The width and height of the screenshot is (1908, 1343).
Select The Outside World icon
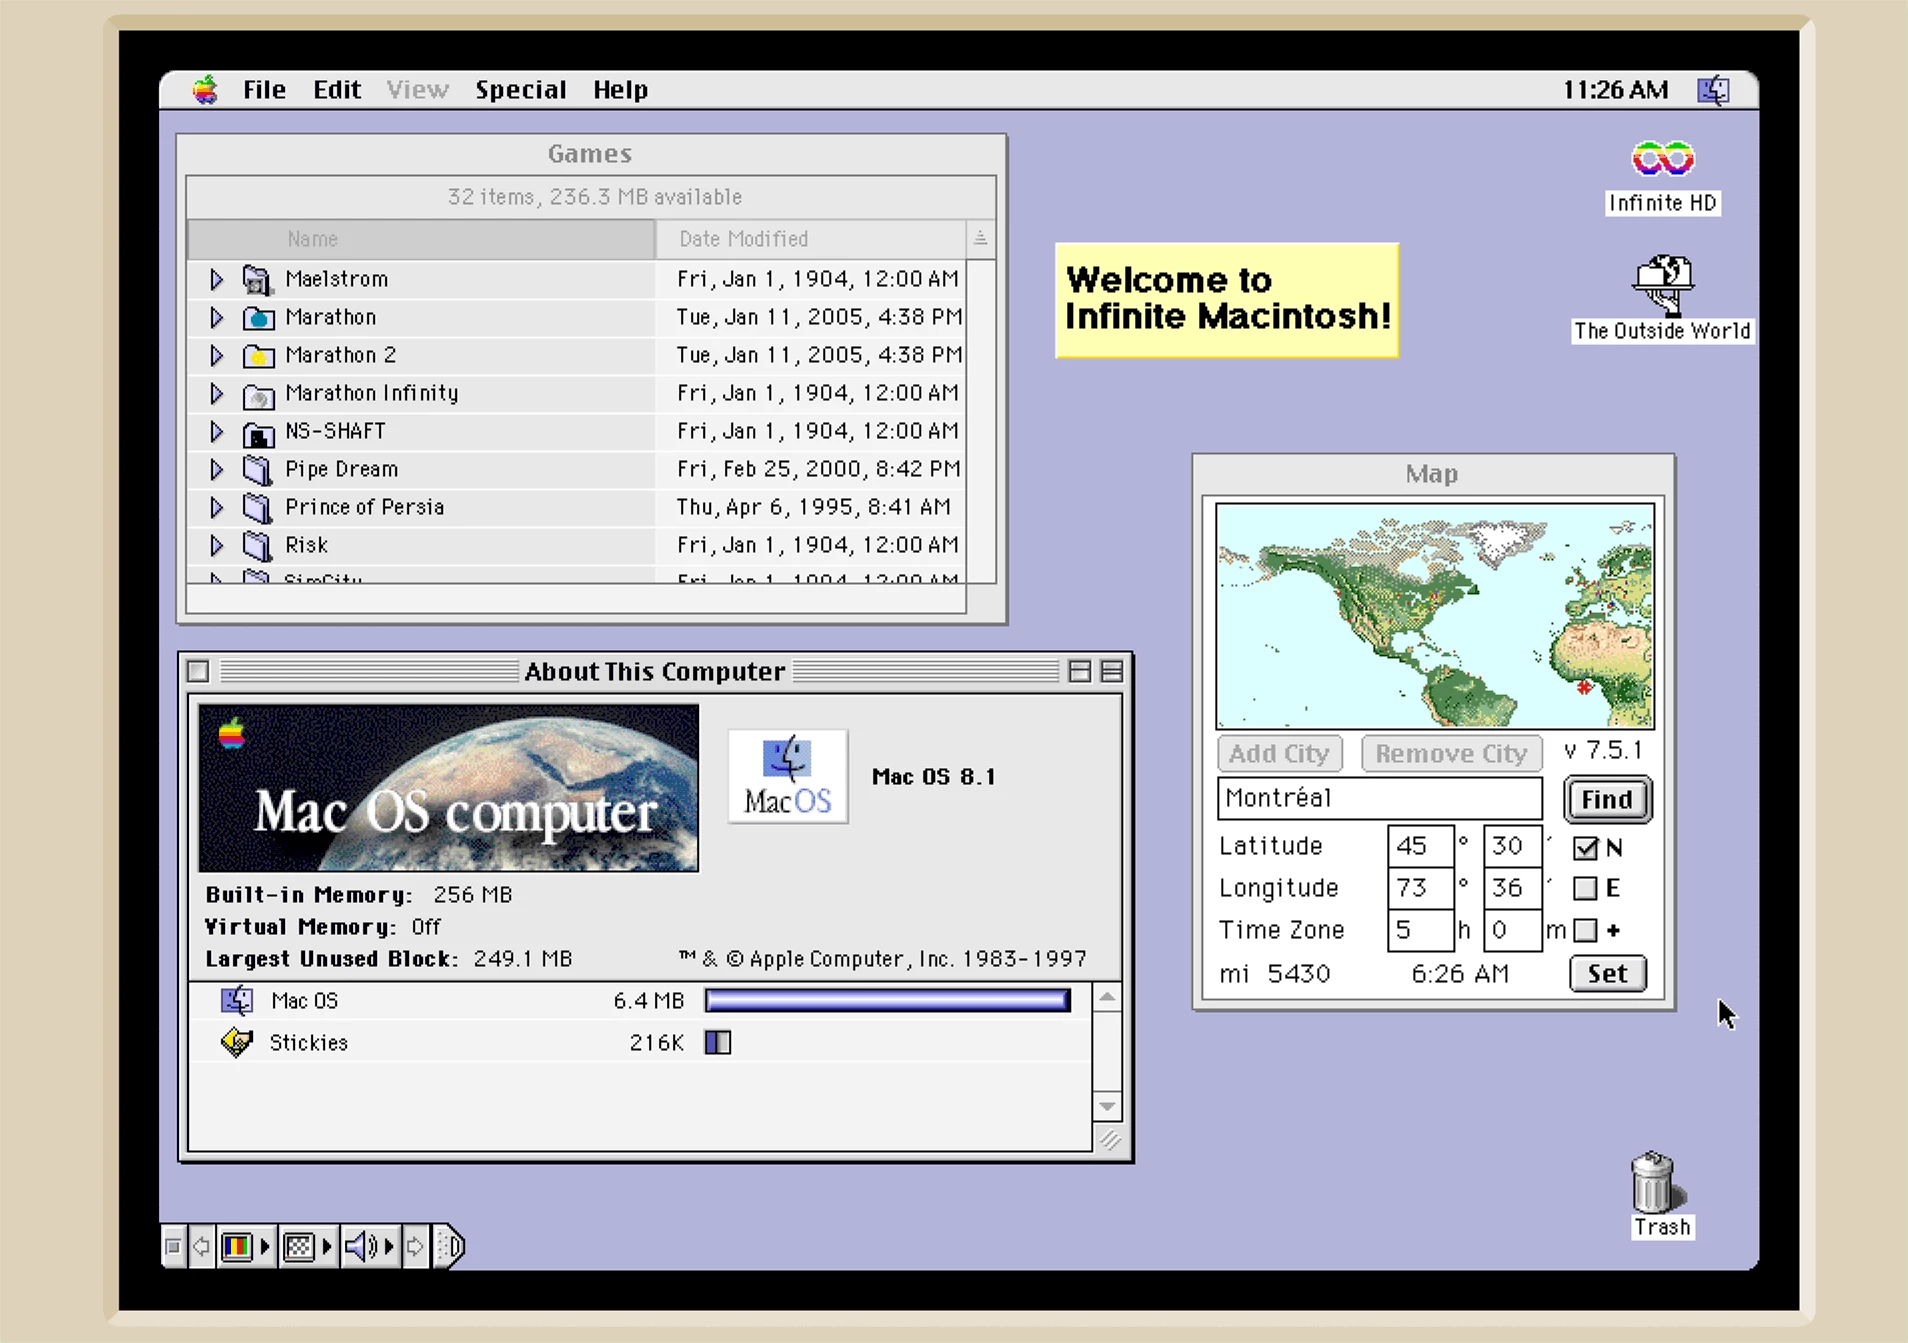coord(1662,285)
